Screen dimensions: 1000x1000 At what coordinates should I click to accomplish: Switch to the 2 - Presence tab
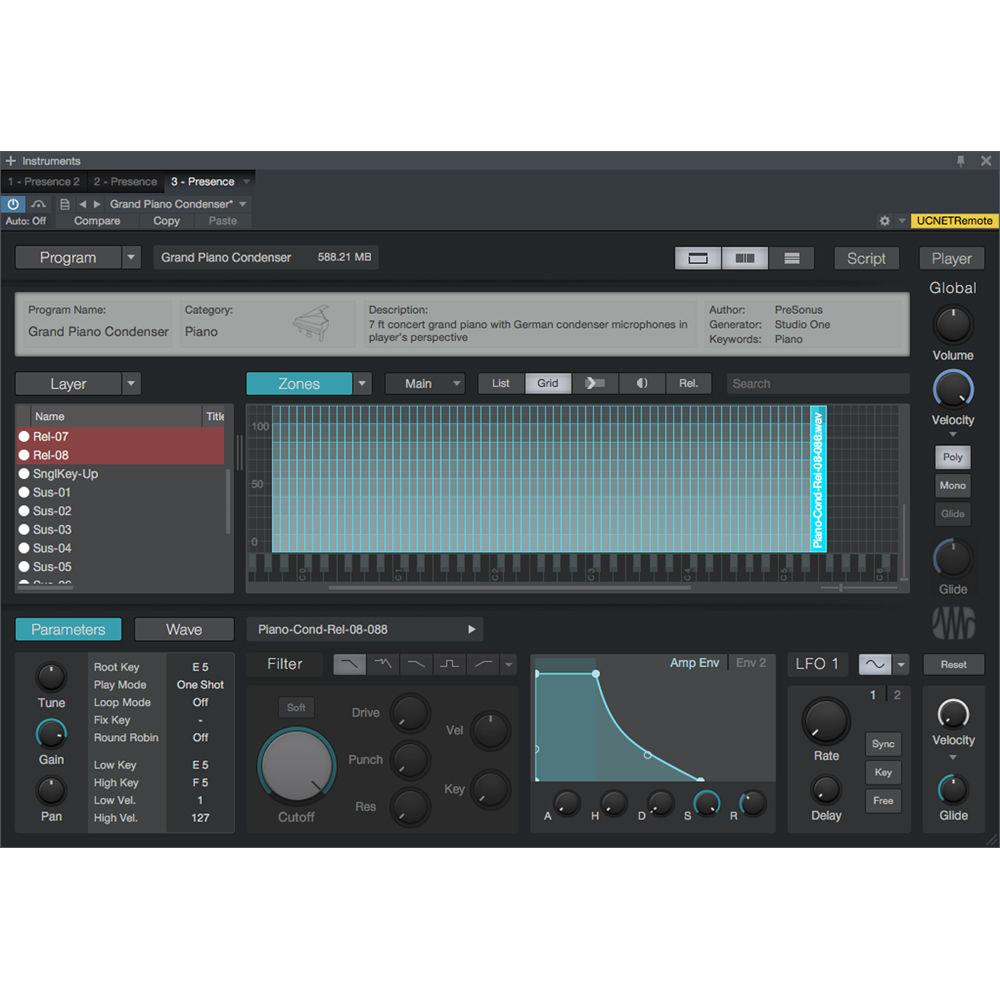[x=124, y=181]
